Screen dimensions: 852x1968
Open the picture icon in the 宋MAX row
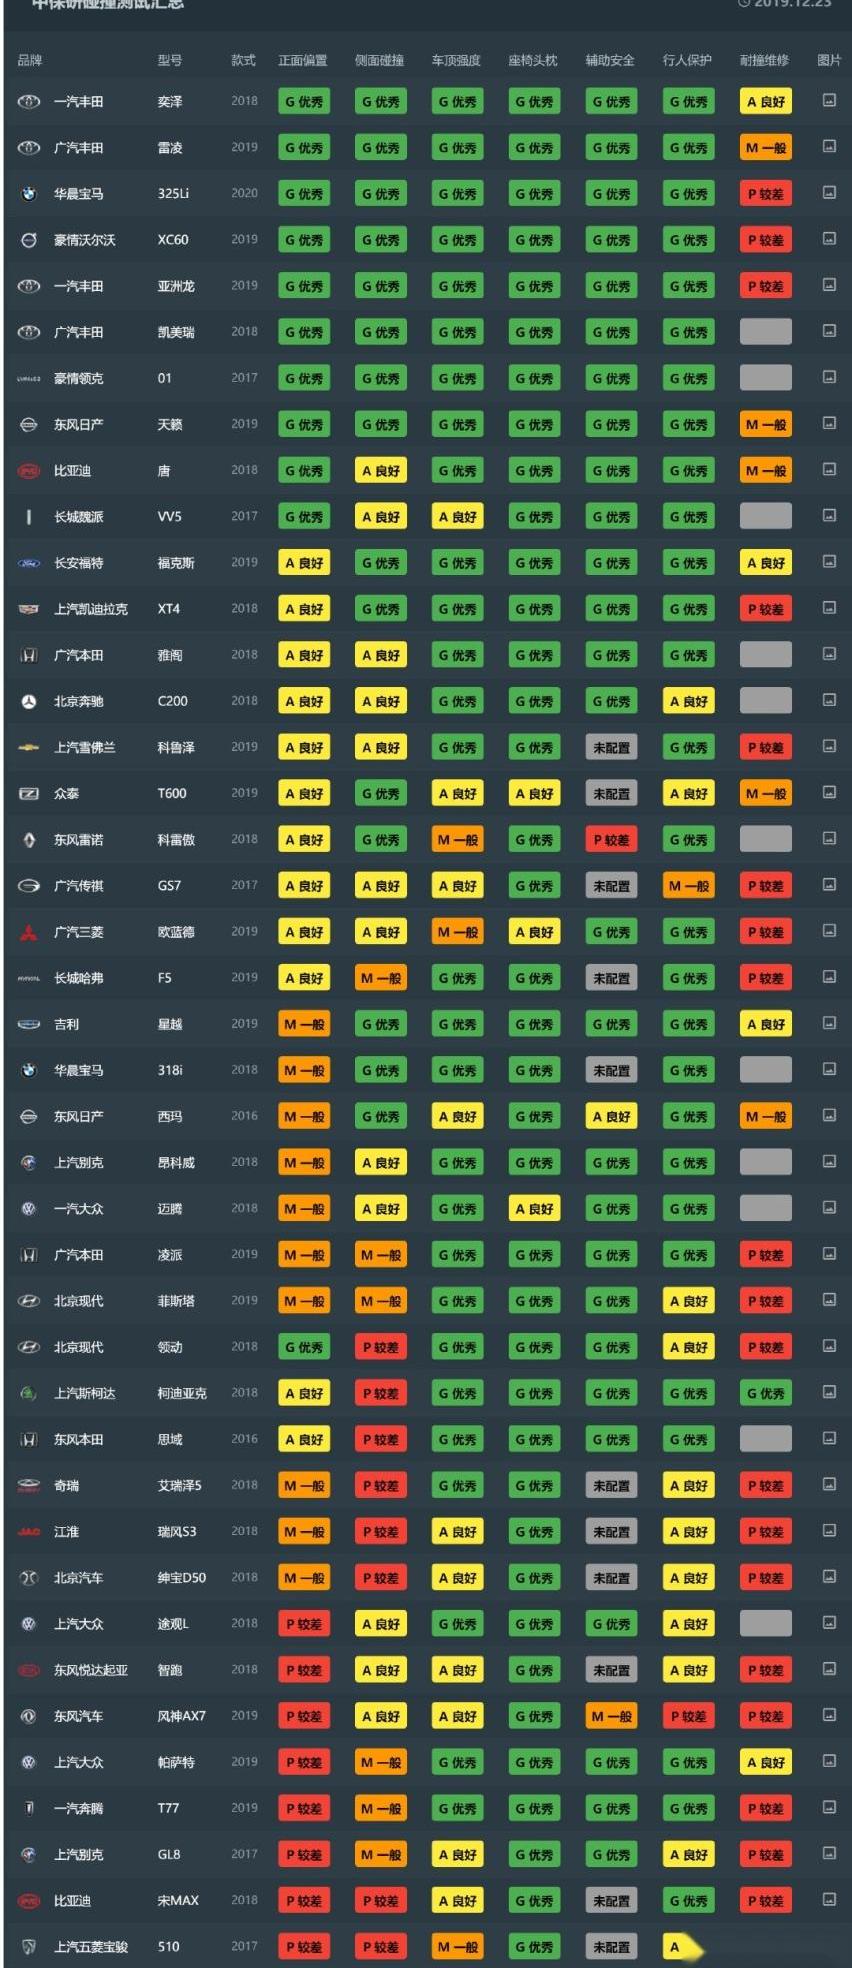click(x=829, y=1899)
